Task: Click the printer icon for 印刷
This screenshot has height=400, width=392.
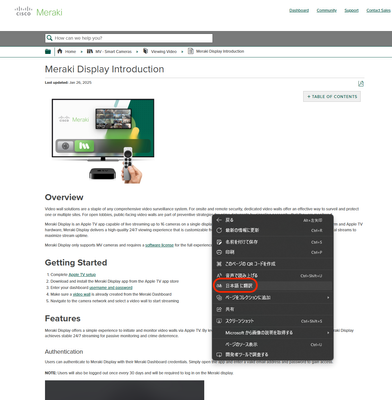Action: click(x=219, y=252)
